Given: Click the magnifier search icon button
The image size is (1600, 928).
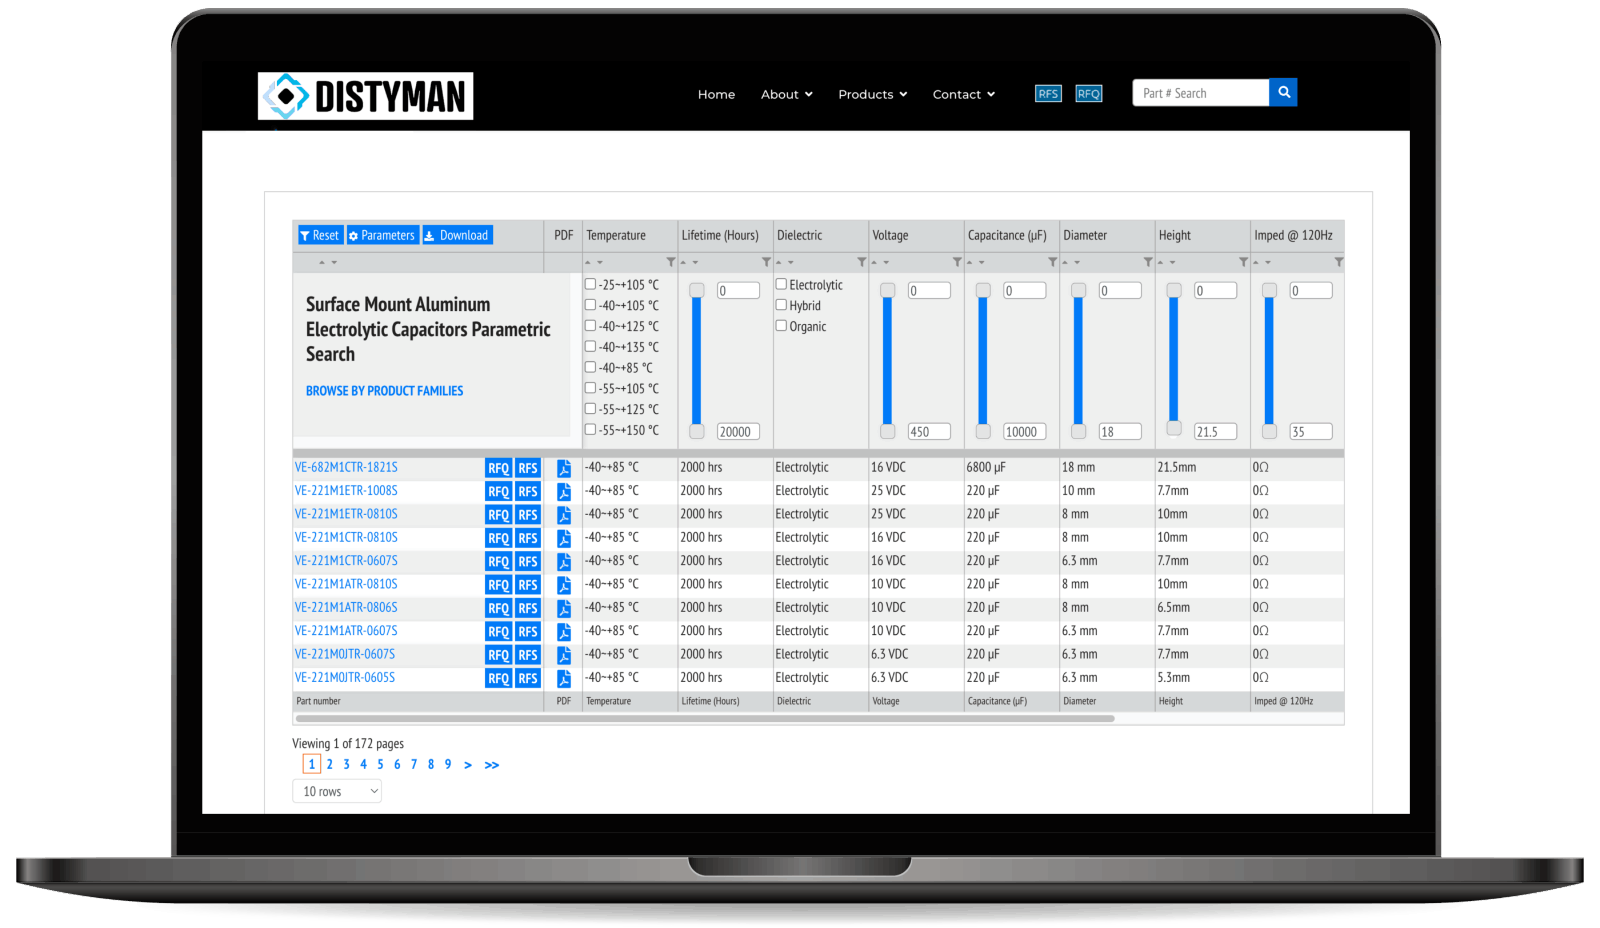Looking at the screenshot, I should click(x=1283, y=93).
